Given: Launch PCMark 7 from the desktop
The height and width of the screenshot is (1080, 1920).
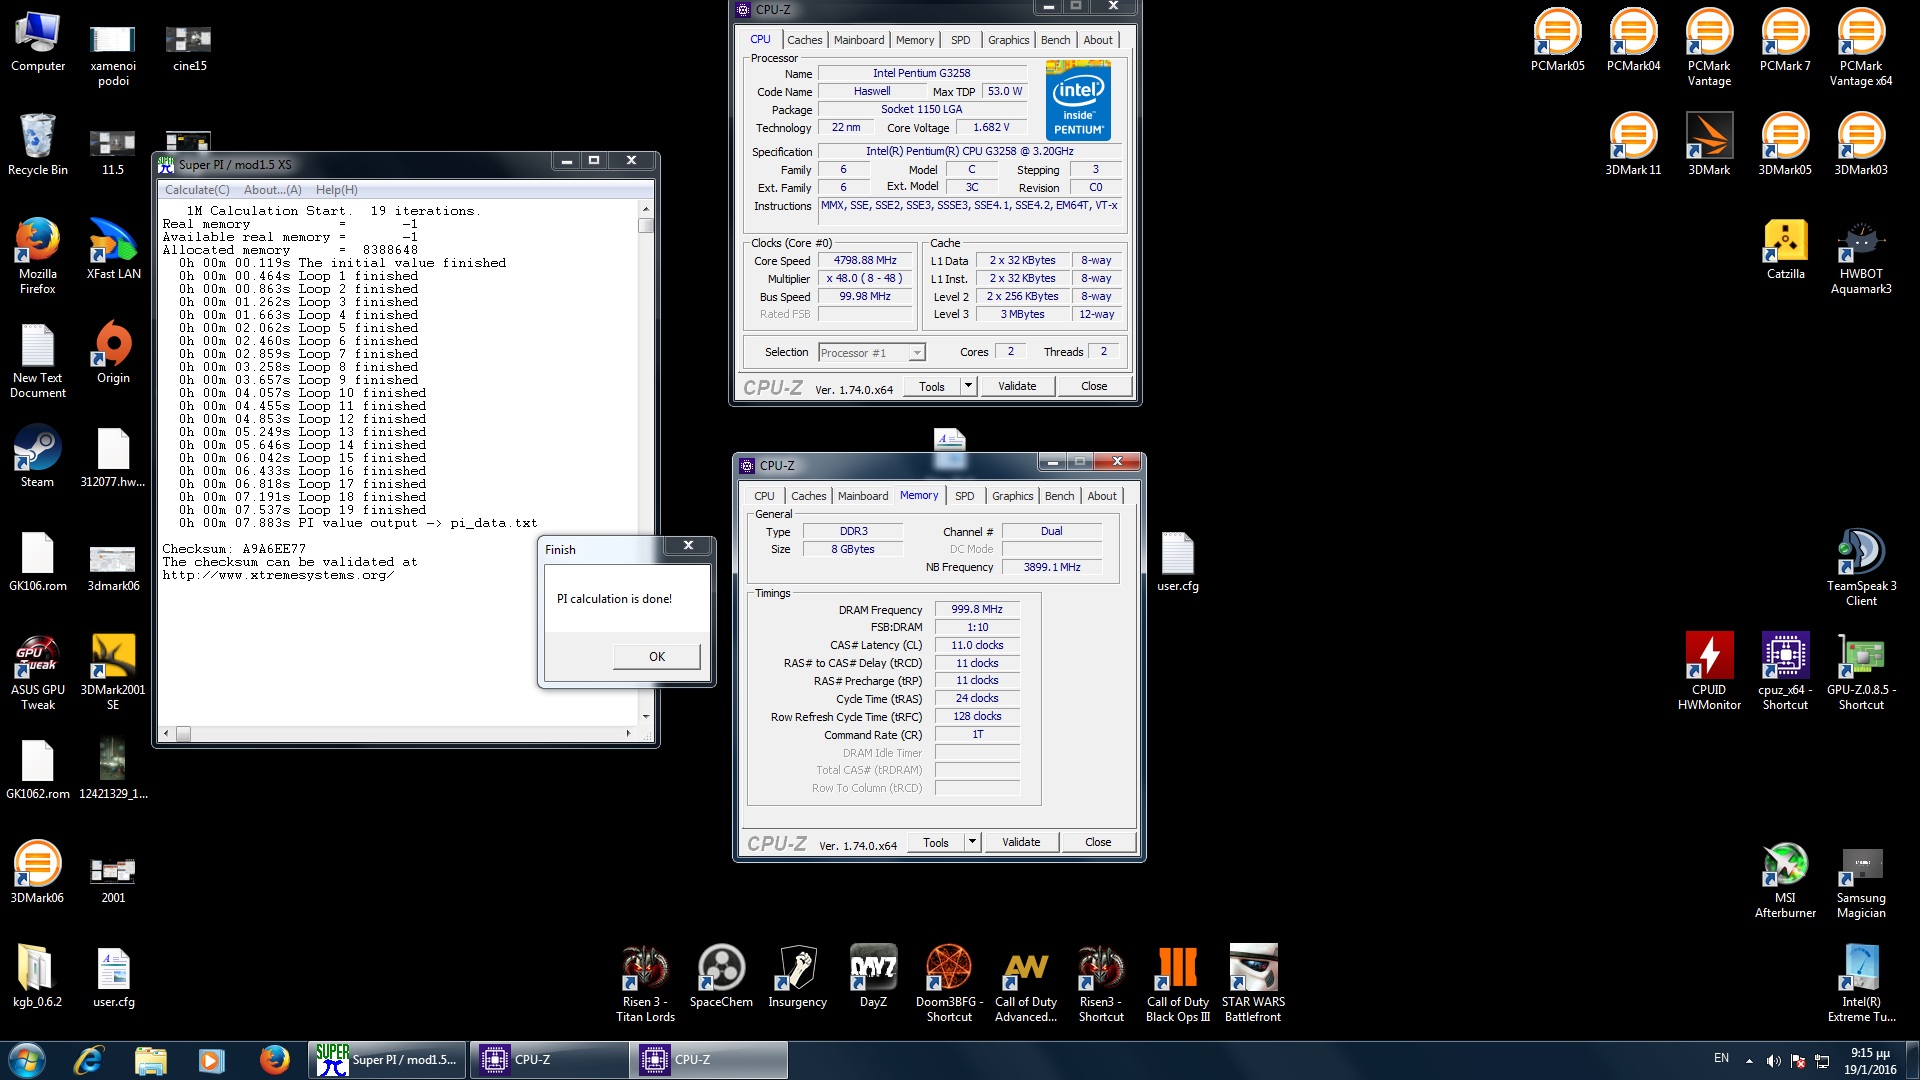Looking at the screenshot, I should click(x=1785, y=40).
